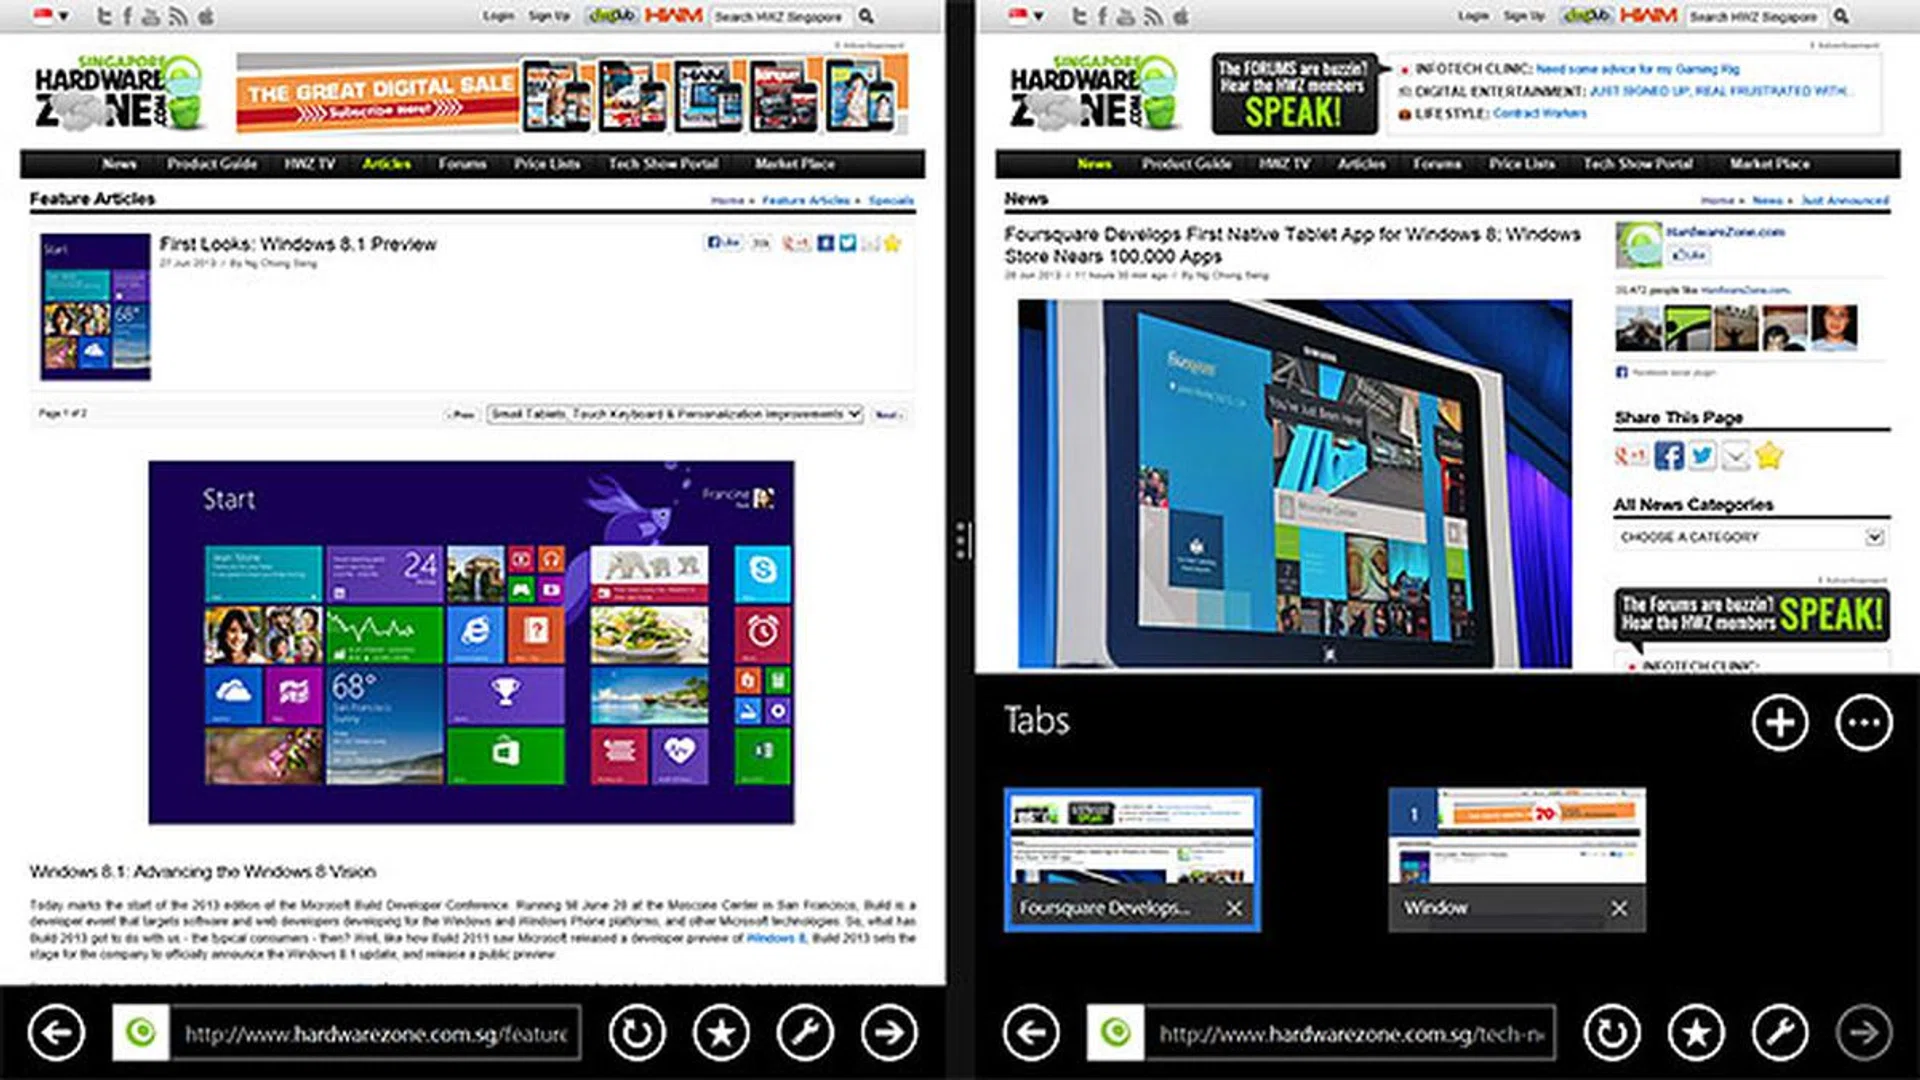Click the split view divider handle
The width and height of the screenshot is (1920, 1080).
(x=960, y=540)
